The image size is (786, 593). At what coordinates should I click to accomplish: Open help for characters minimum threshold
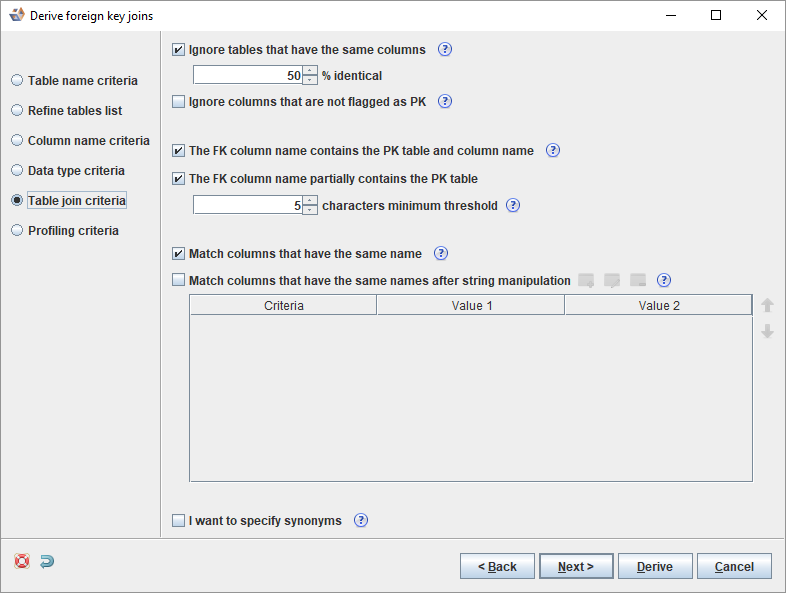(x=513, y=205)
